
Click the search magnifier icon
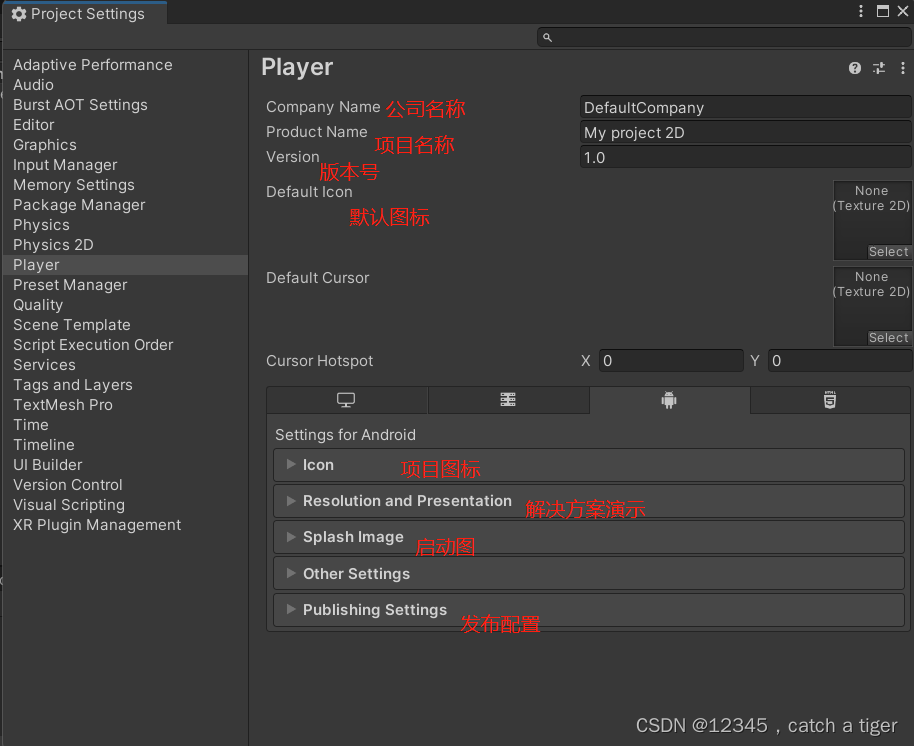547,37
